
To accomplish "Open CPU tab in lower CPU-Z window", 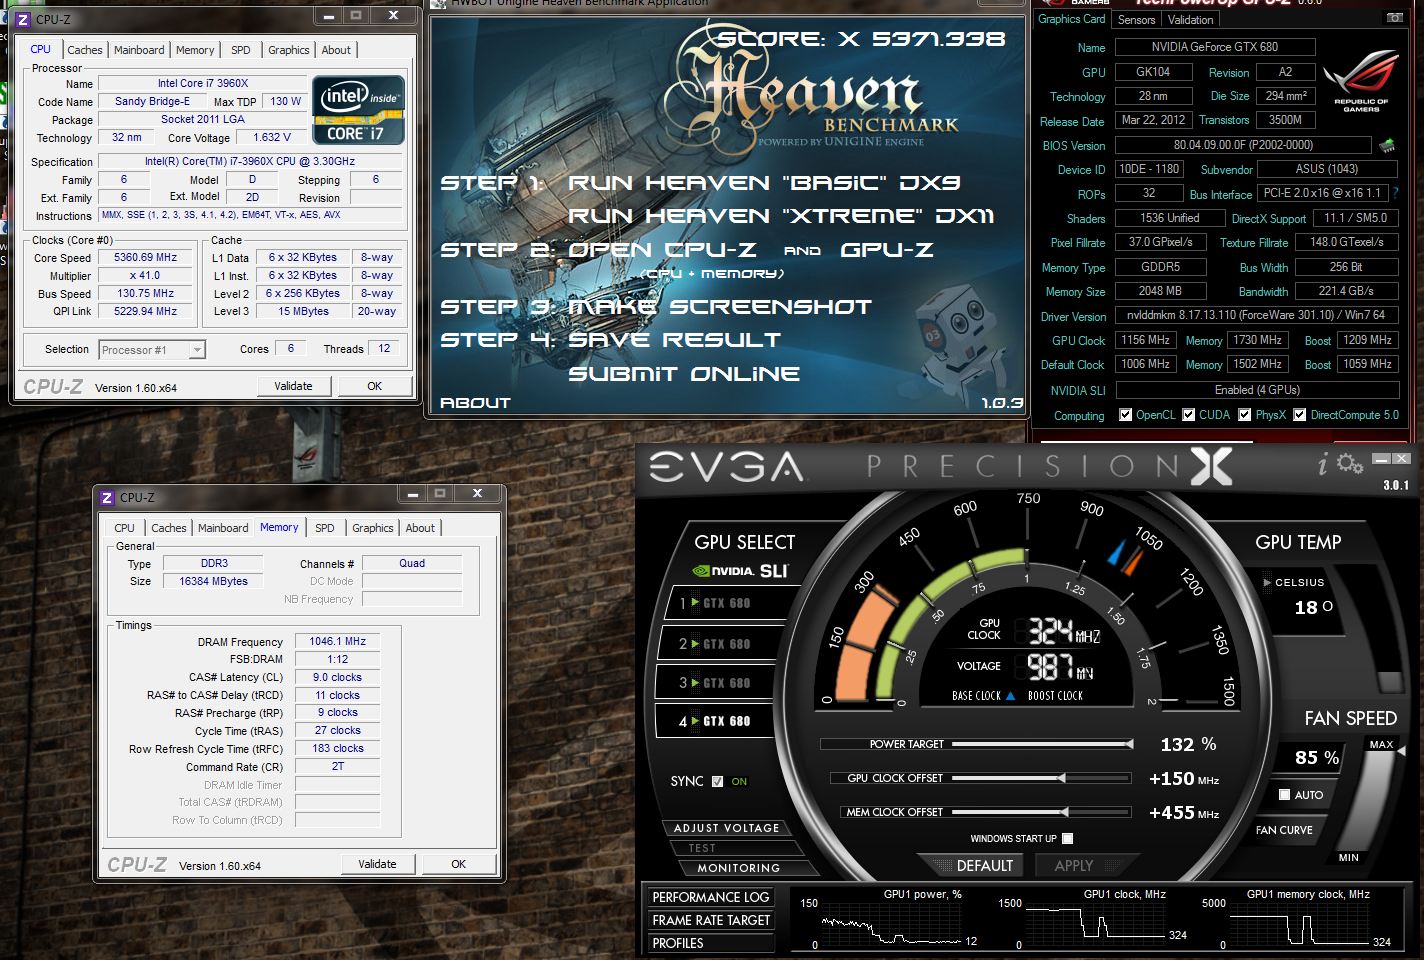I will (124, 528).
